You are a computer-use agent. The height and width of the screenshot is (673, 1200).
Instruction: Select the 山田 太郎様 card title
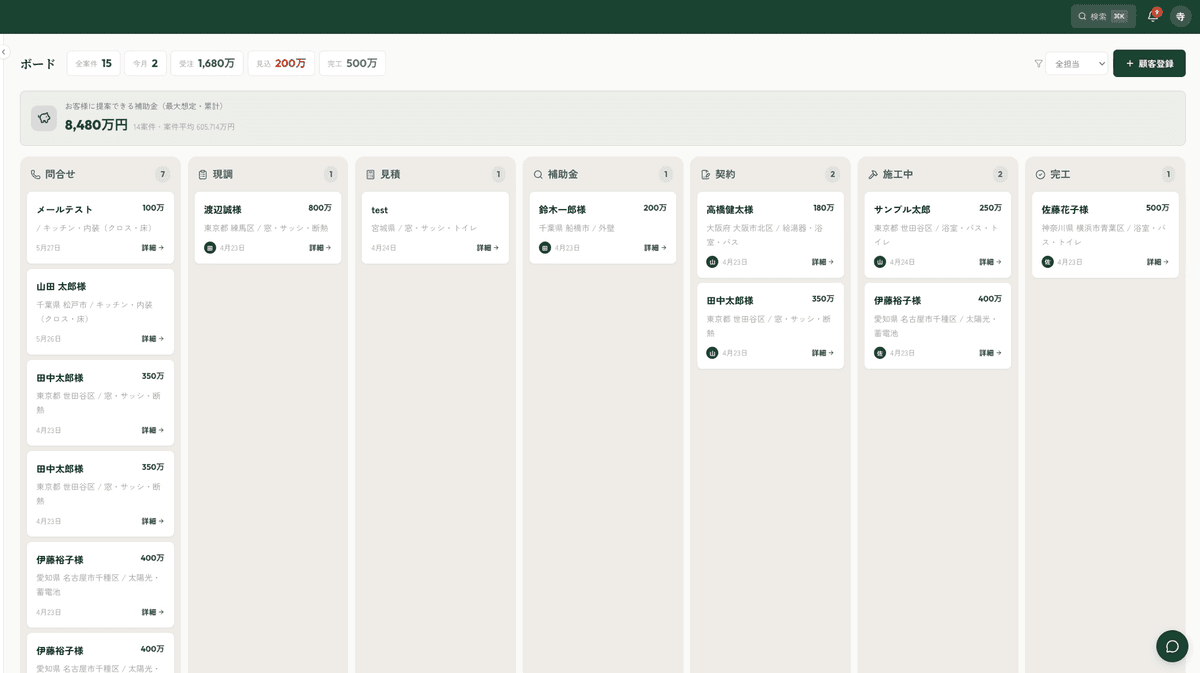pos(61,287)
